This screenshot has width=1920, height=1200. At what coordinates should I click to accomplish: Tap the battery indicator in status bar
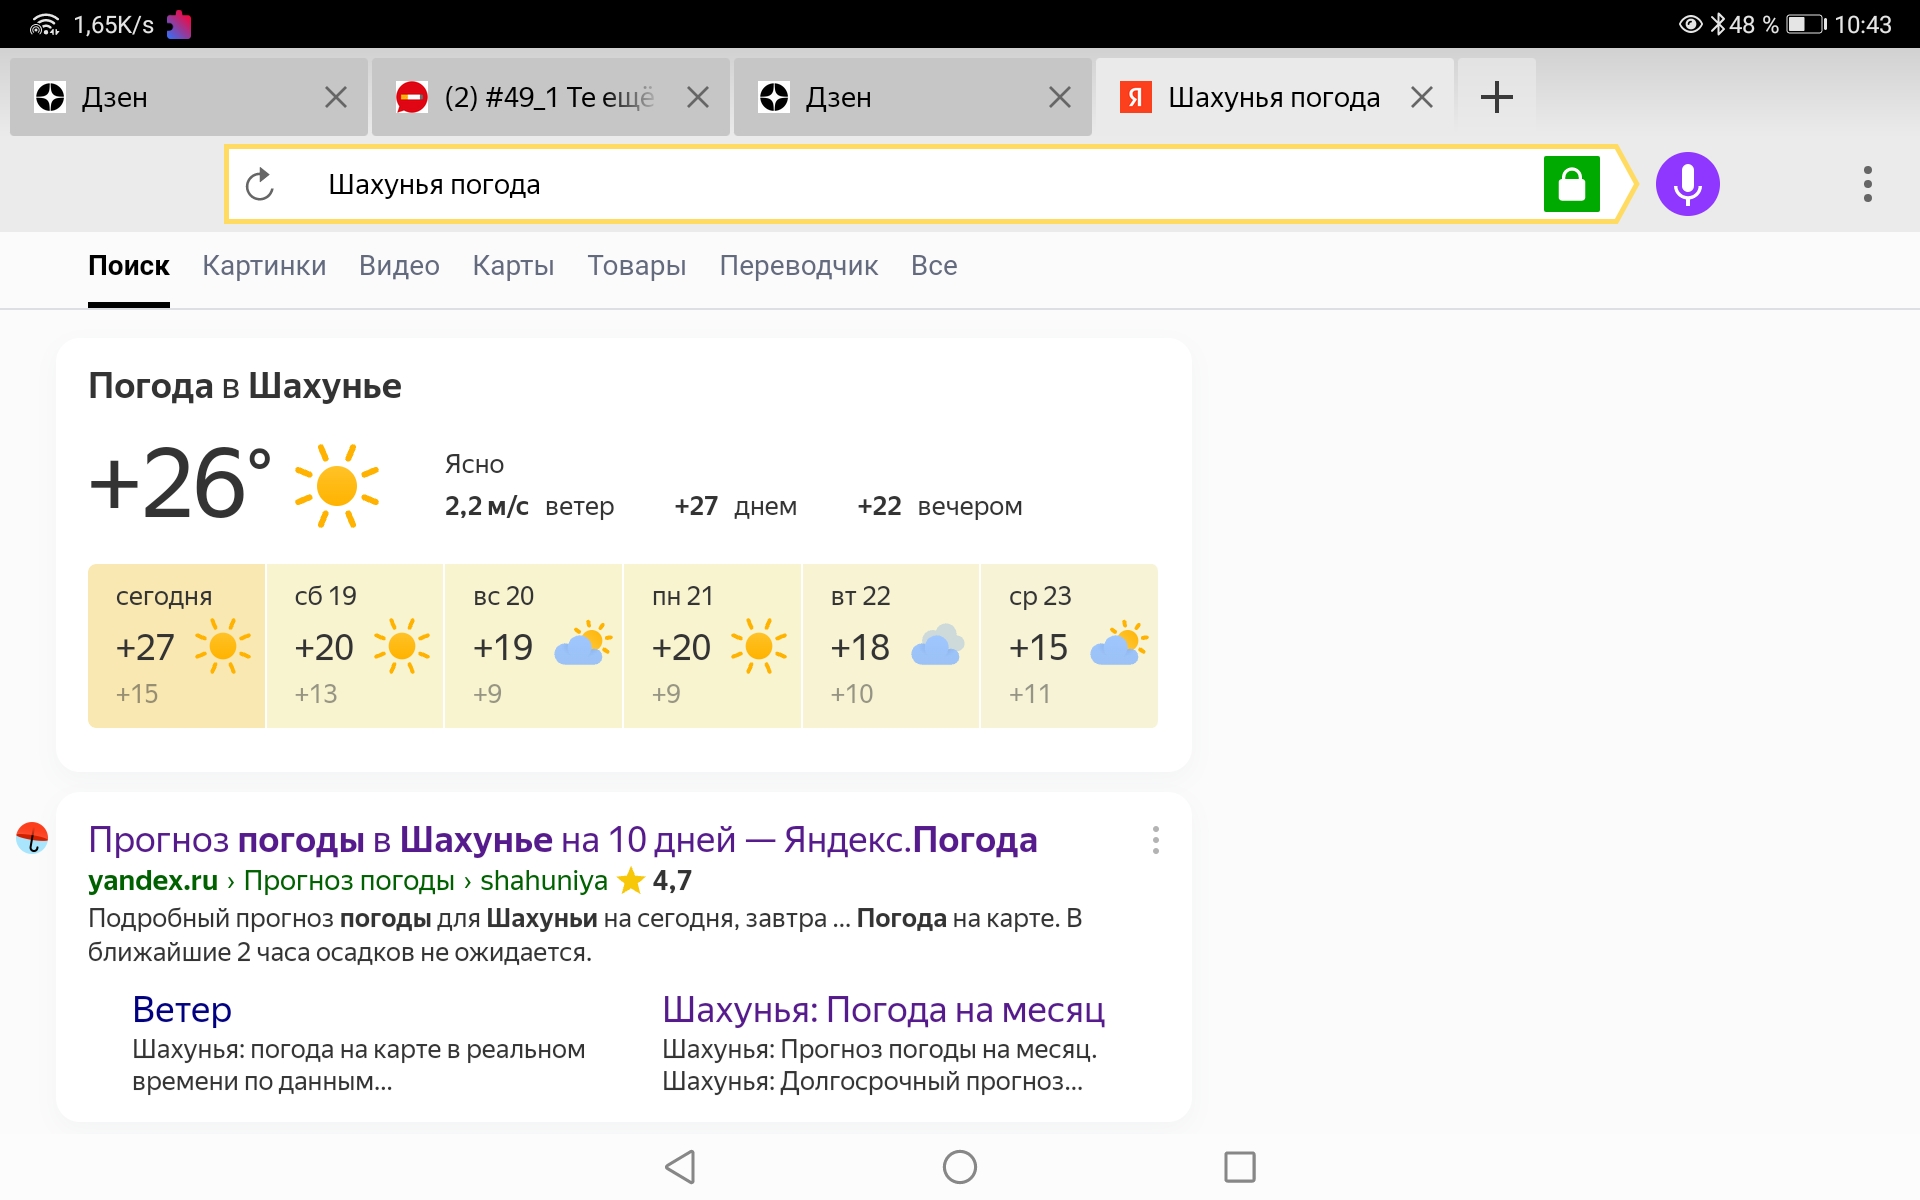(x=1806, y=24)
